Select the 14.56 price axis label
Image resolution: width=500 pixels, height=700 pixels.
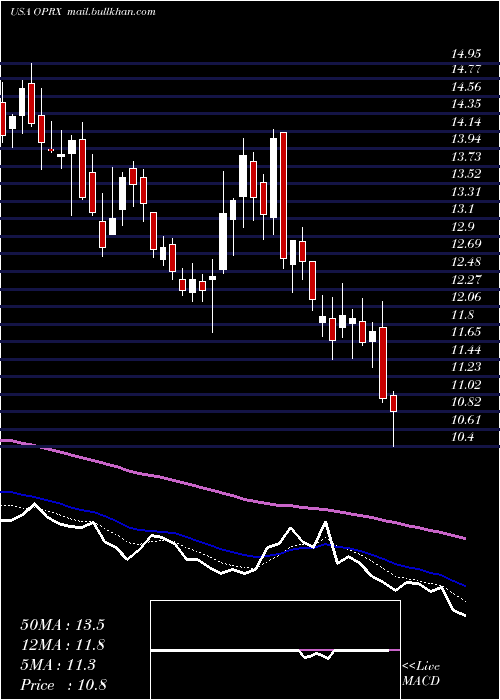[x=466, y=87]
